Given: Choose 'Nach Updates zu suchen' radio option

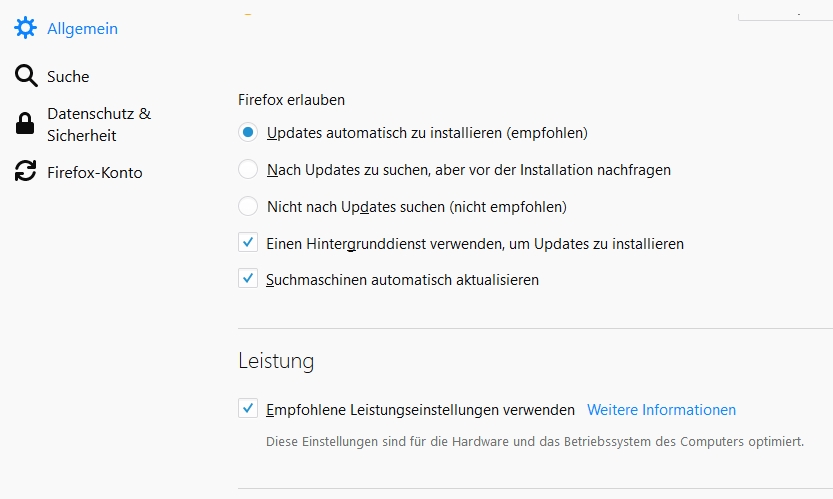Looking at the screenshot, I should coord(248,170).
